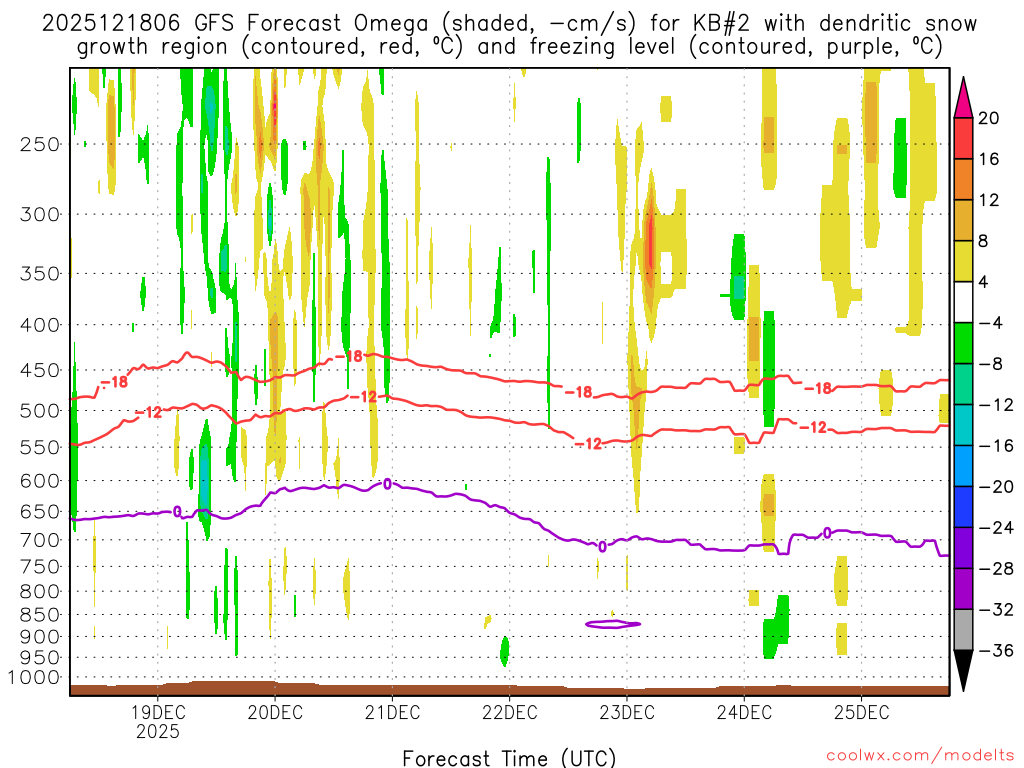Screen dimensions: 1024x768
Task: Click the orange 12 to 16 colorbar segment
Action: point(963,180)
